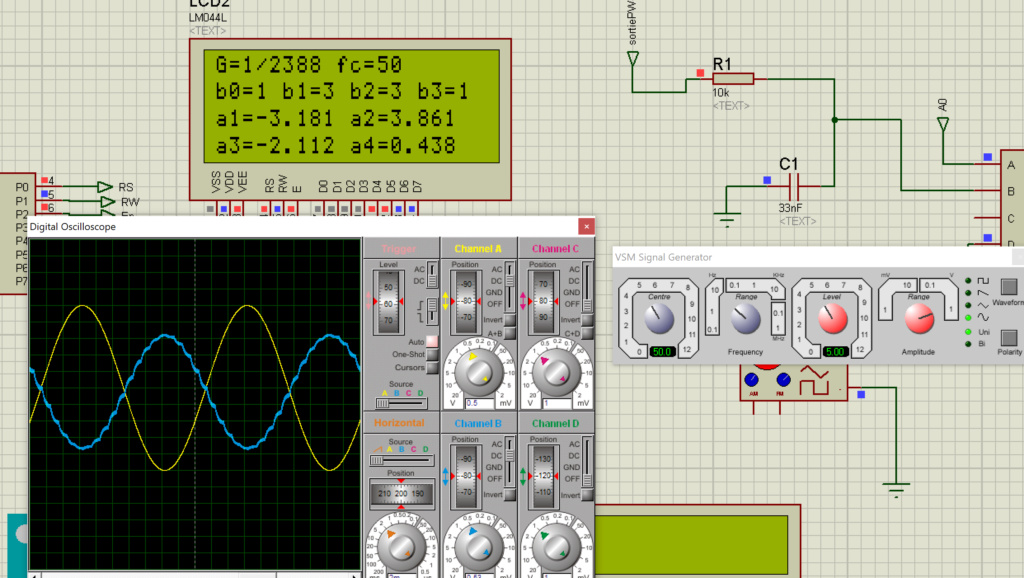The image size is (1024, 578).
Task: Click the Channel B position arrows icon
Action: pyautogui.click(x=446, y=476)
